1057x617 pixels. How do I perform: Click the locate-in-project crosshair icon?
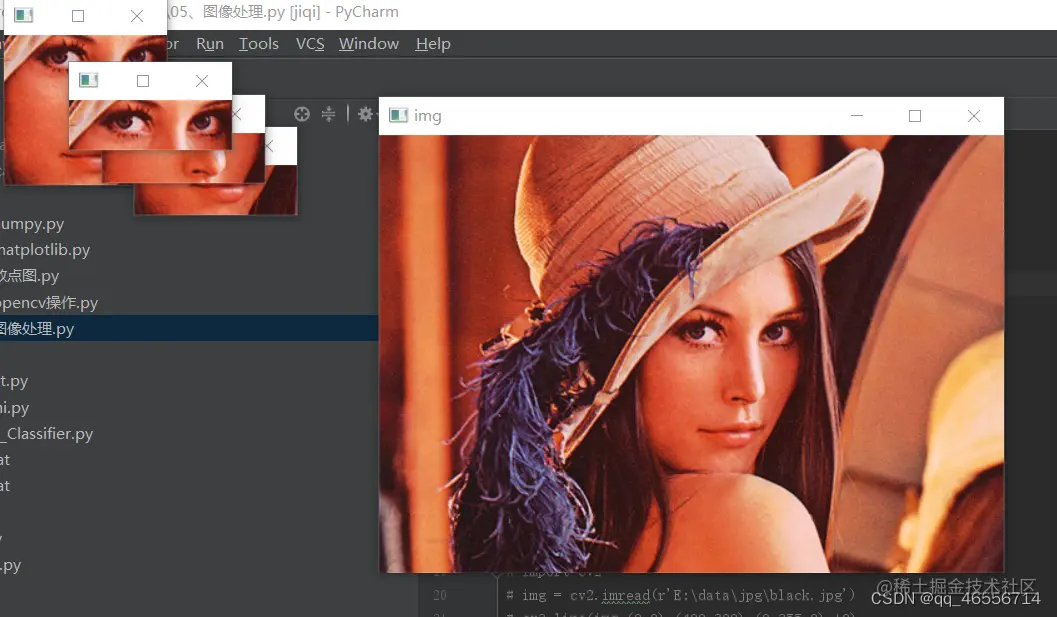point(302,114)
